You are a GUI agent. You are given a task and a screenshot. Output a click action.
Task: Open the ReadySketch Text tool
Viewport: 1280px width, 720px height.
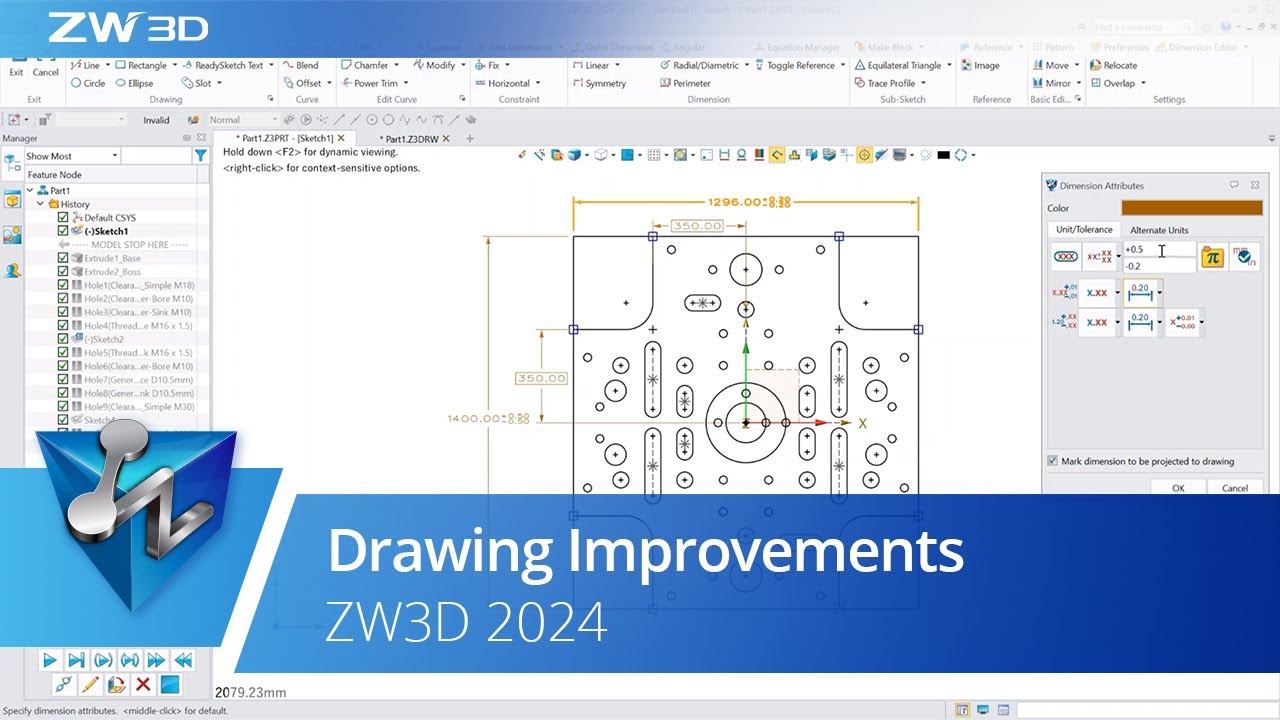click(221, 65)
